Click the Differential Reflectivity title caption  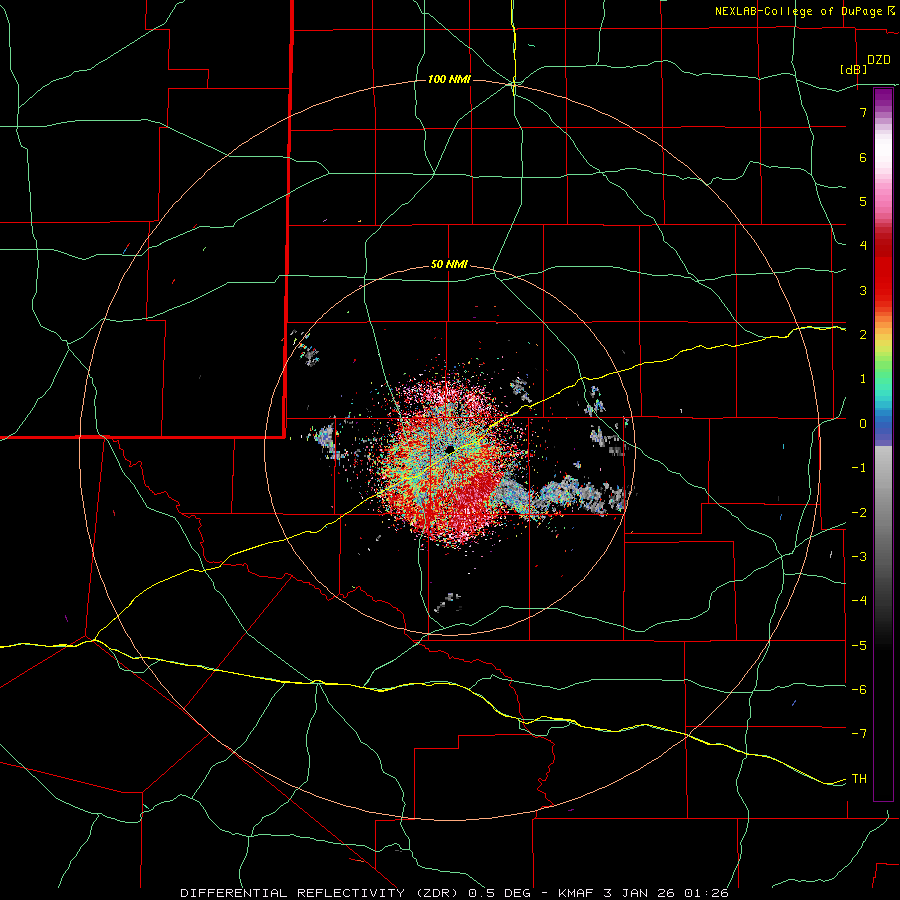tap(454, 893)
